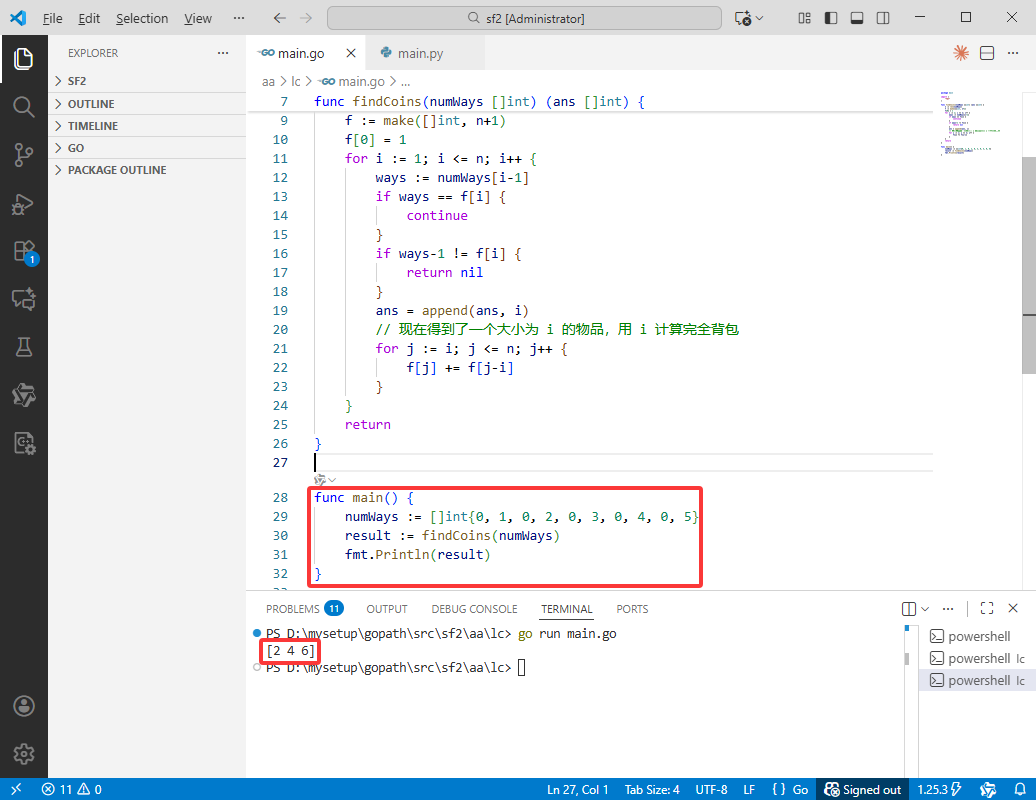Click the command center search box sf2
The height and width of the screenshot is (800, 1036).
tap(524, 18)
